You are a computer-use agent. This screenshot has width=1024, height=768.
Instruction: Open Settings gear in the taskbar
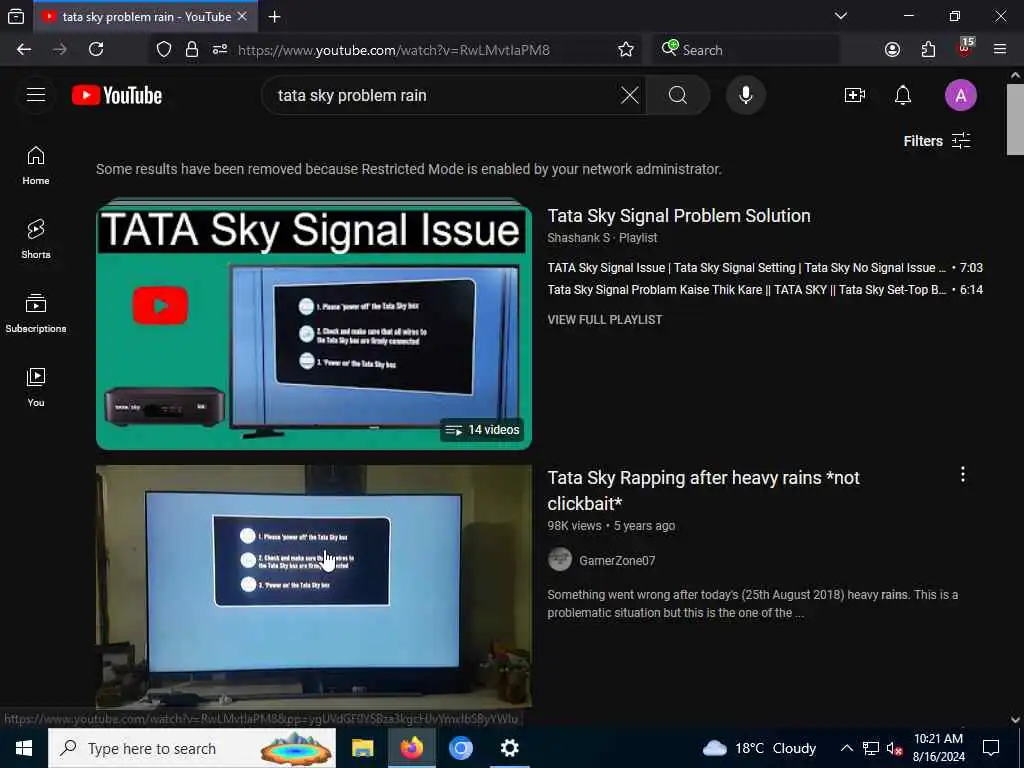509,748
